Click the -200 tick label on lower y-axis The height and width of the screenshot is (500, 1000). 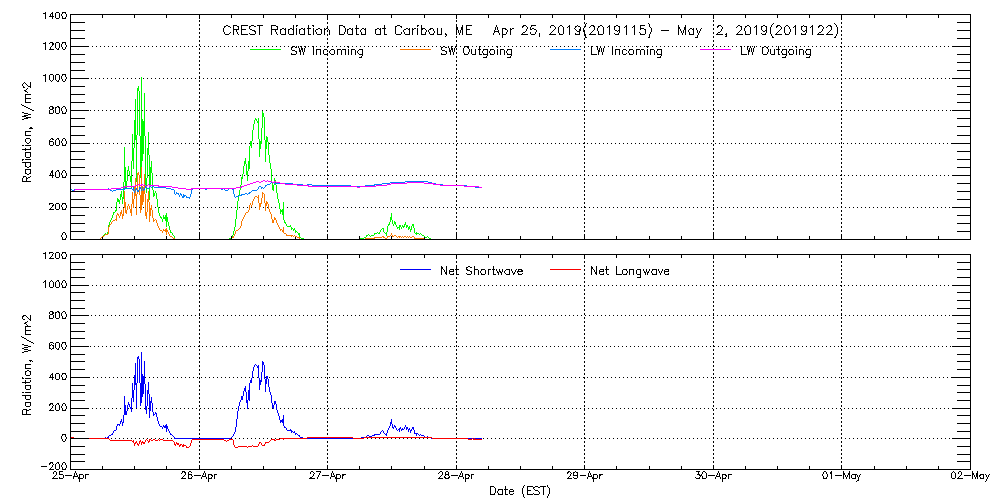coord(53,466)
